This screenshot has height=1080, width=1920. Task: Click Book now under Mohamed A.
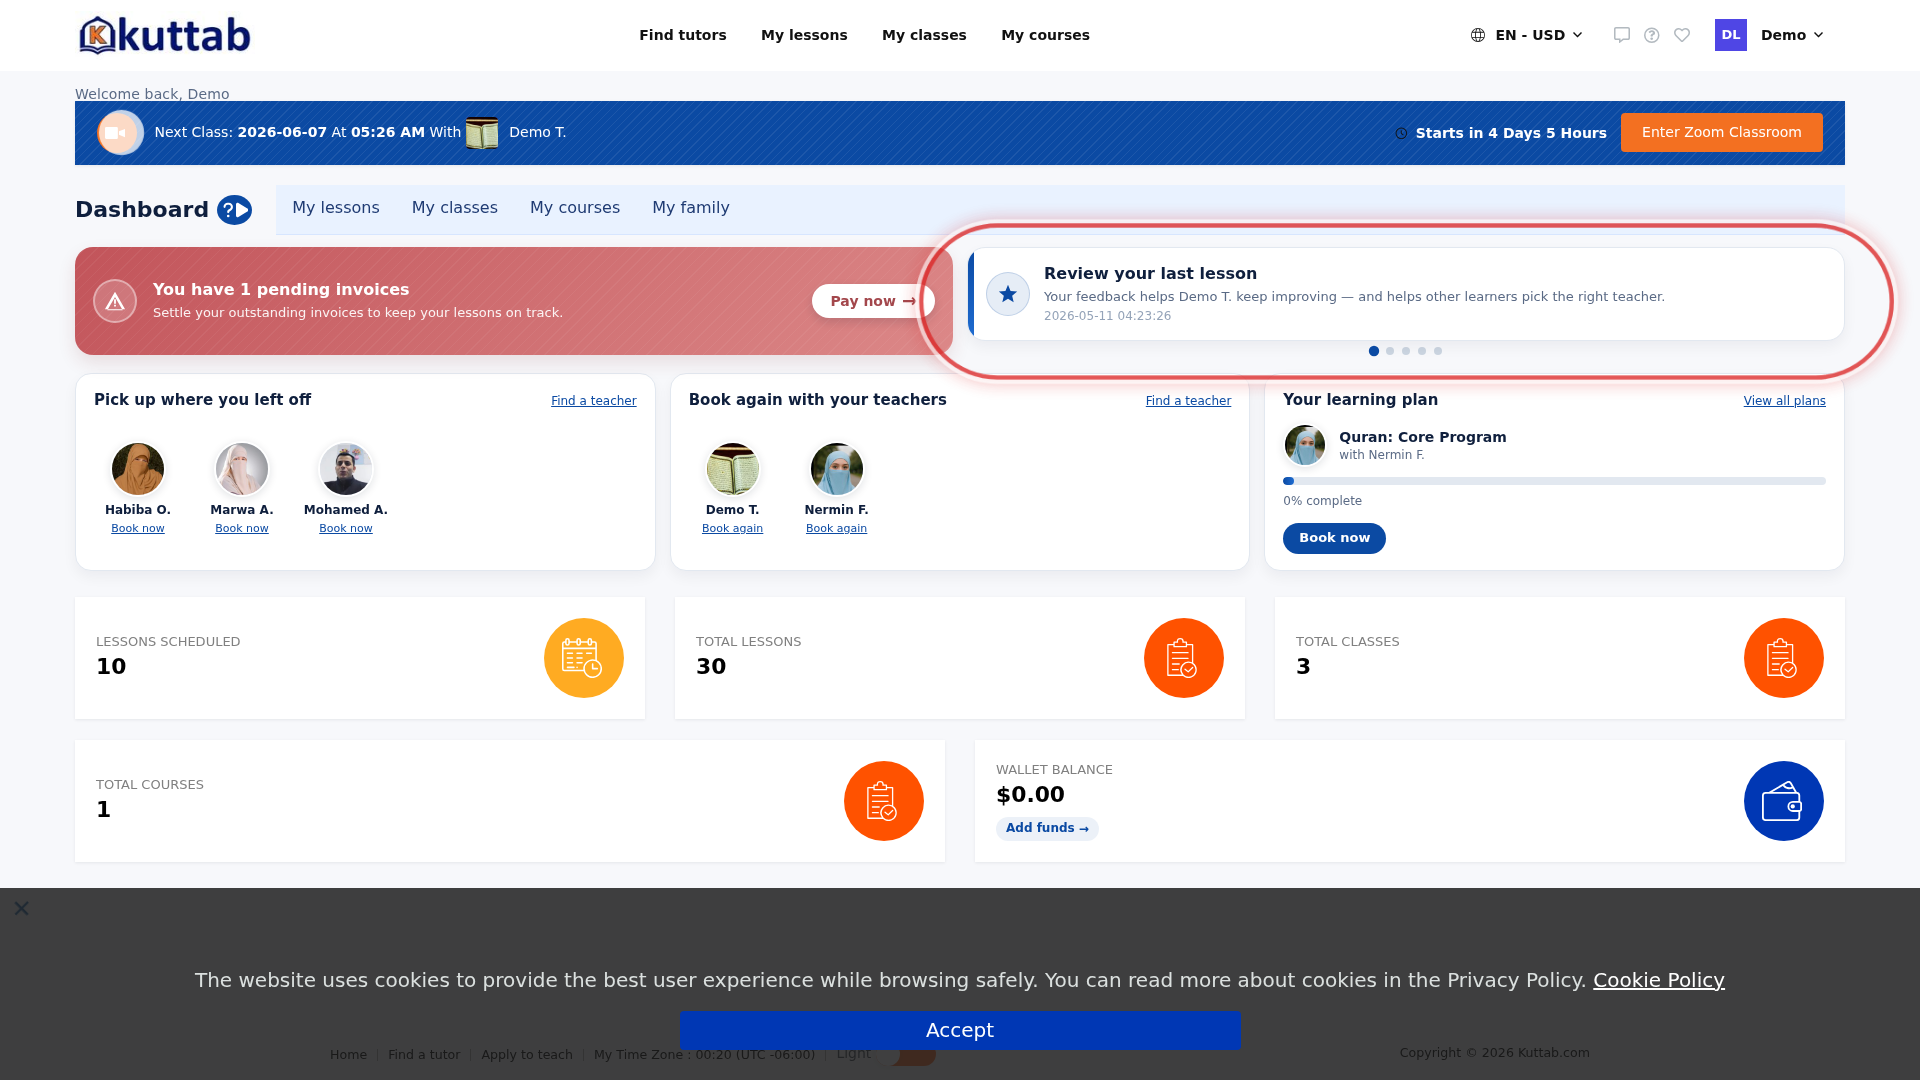[346, 529]
